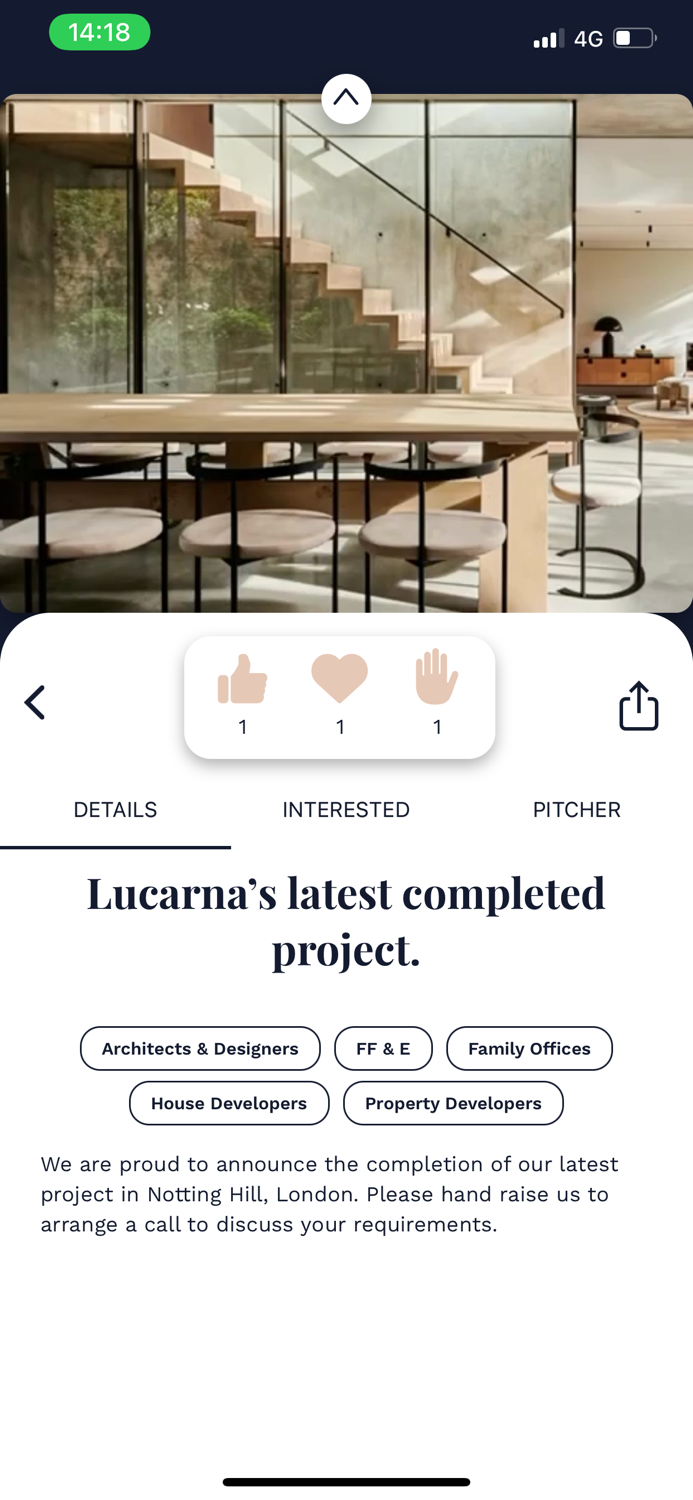Tap the cellular signal bars icon
Screen dimensions: 693x1500
click(x=549, y=39)
